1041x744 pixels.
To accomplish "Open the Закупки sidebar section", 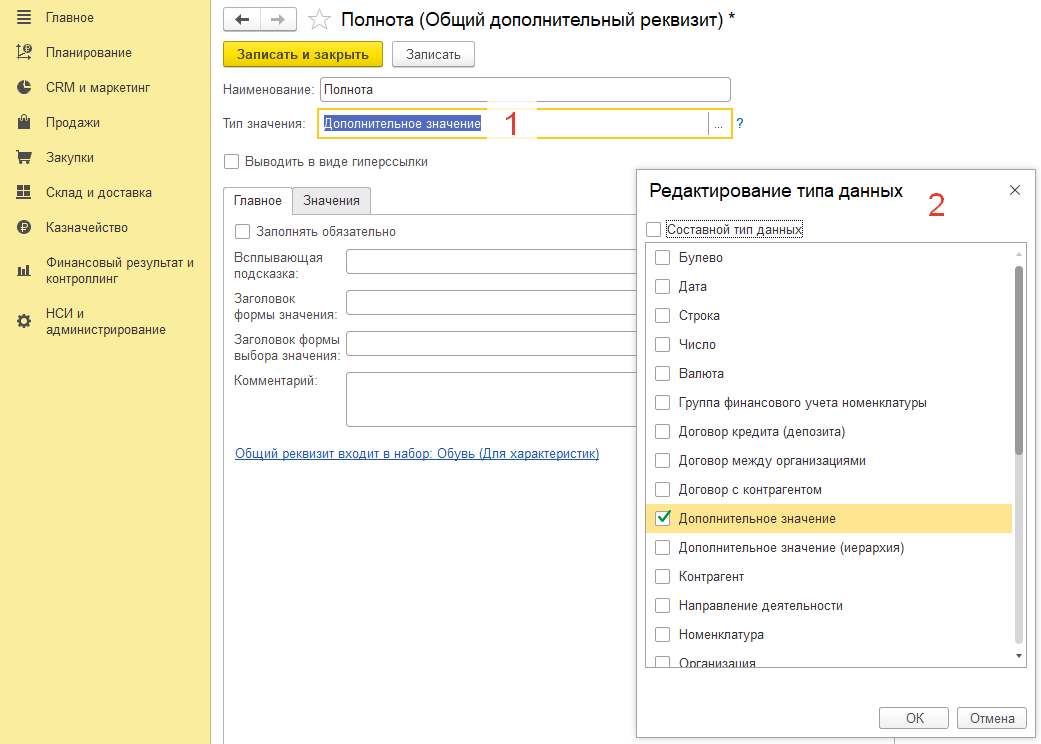I will (x=70, y=158).
